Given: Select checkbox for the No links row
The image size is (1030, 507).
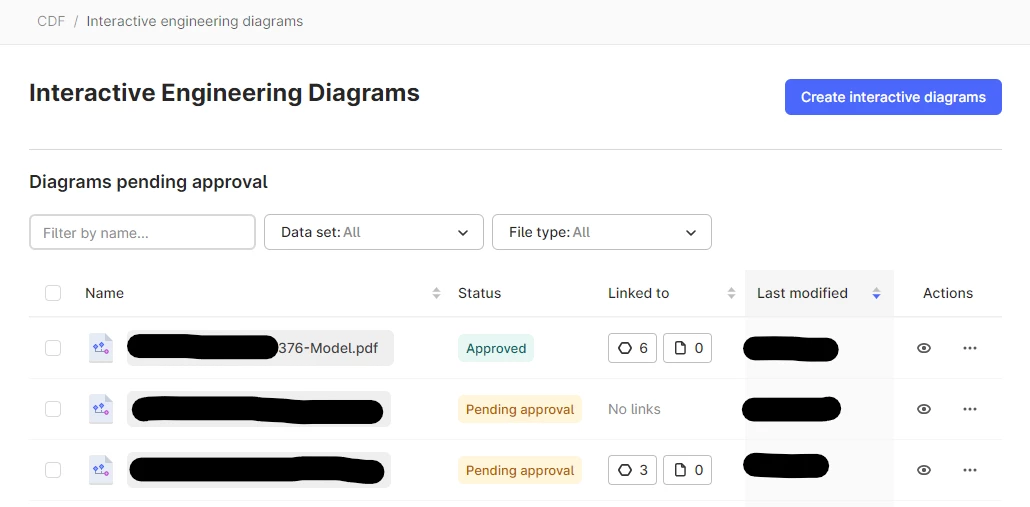Looking at the screenshot, I should pos(53,409).
